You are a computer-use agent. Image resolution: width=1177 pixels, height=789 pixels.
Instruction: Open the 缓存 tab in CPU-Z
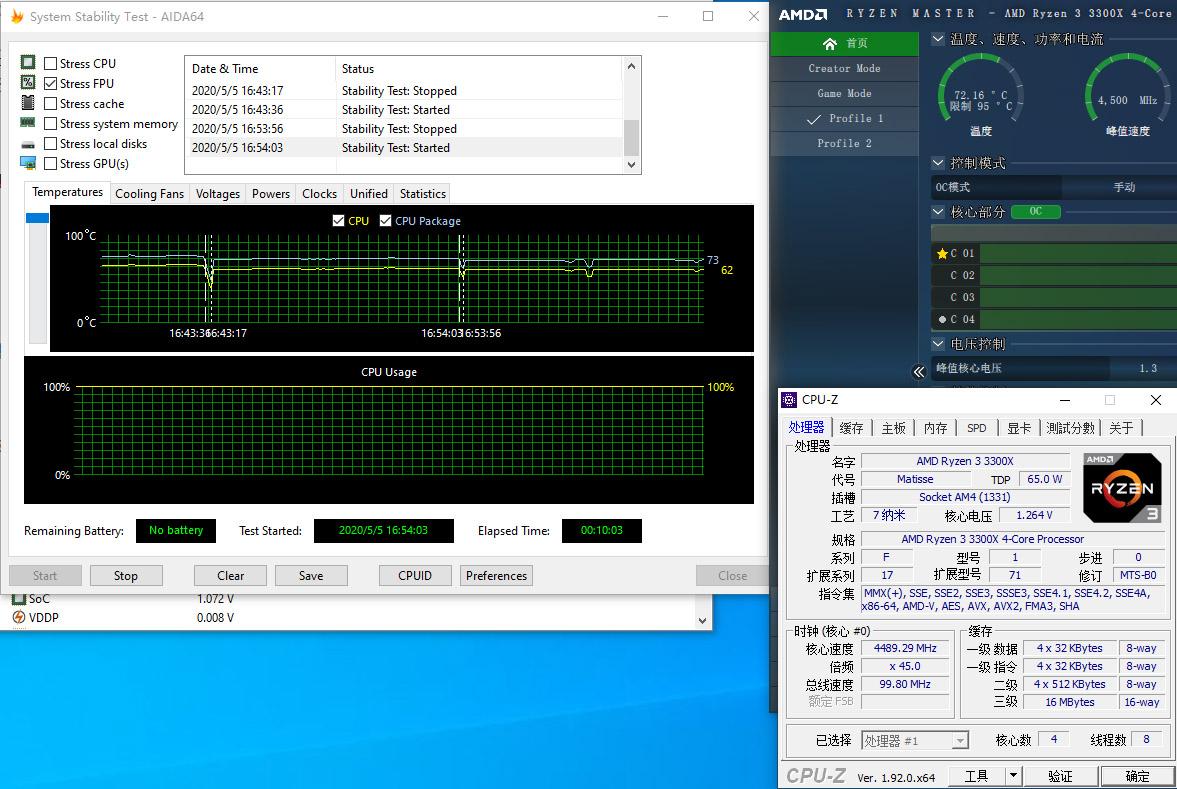coord(851,428)
